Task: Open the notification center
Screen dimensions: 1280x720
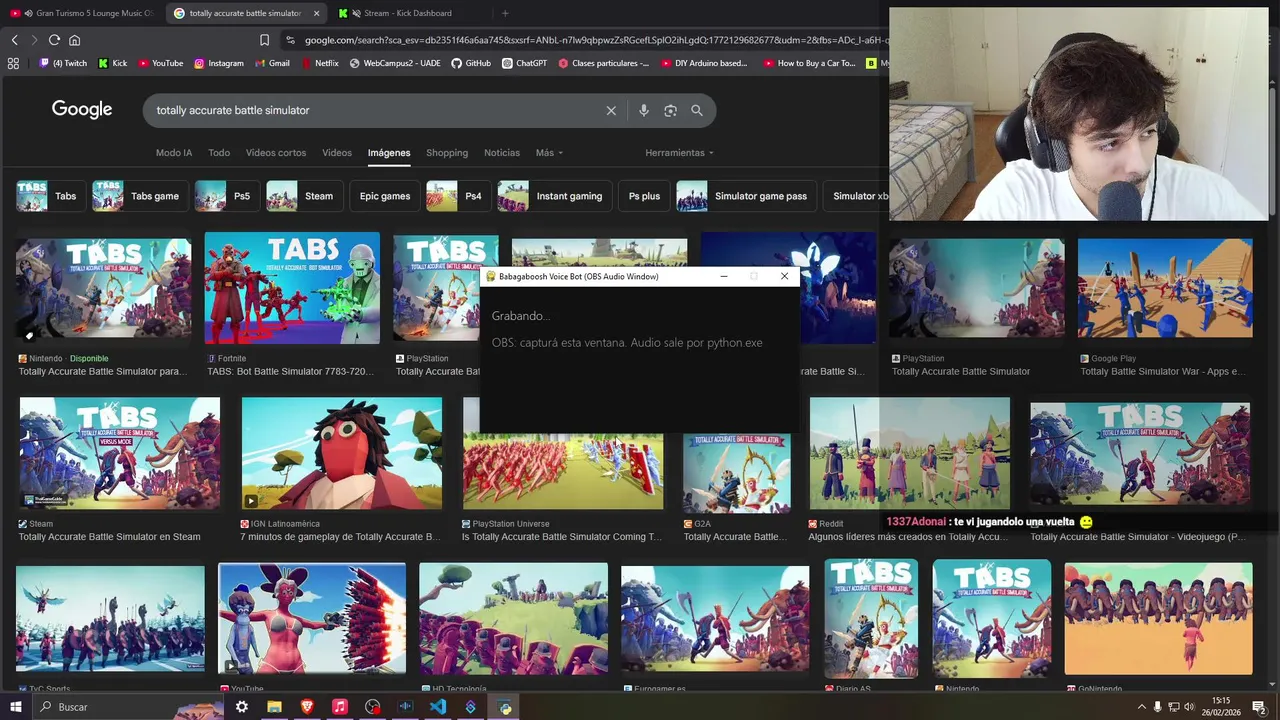Action: click(x=1259, y=707)
